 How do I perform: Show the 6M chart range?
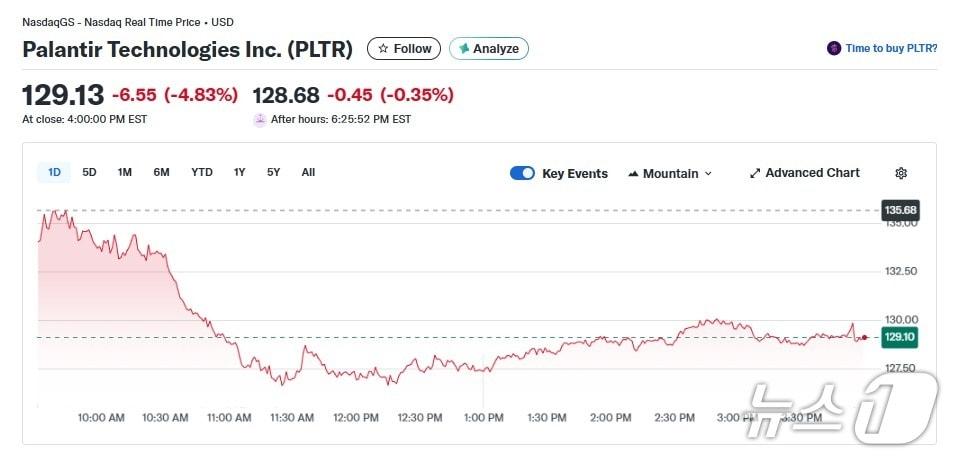[x=161, y=172]
